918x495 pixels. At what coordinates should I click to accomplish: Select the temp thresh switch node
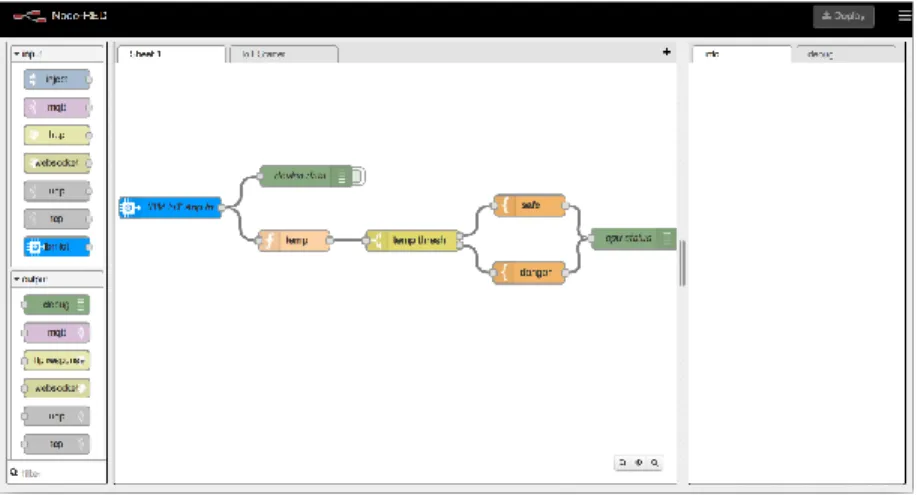412,240
